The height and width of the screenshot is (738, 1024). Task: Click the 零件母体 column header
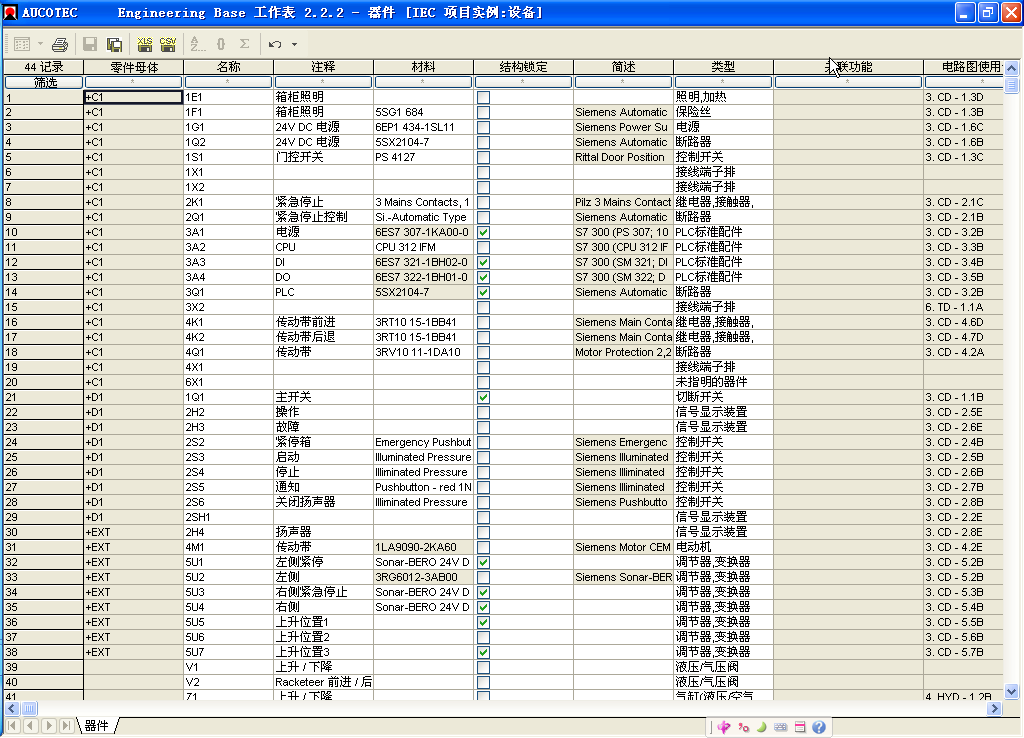pos(133,67)
